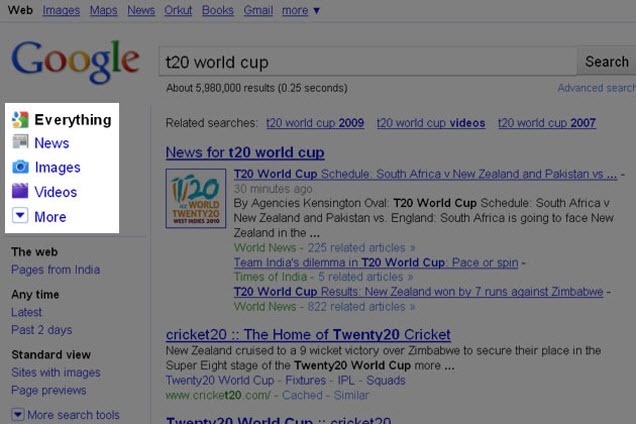Open T20 World Cup Schedule news article
This screenshot has width=636, height=424.
425,174
